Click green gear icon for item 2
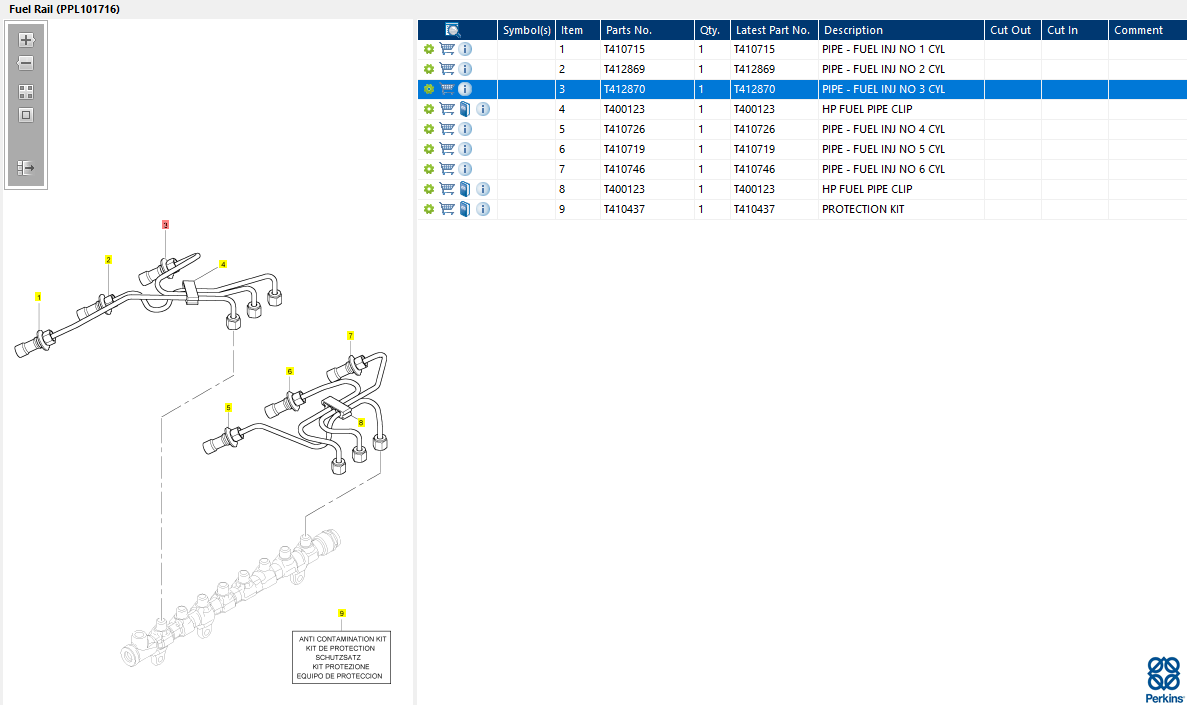Viewport: 1187px width, 705px height. coord(429,69)
